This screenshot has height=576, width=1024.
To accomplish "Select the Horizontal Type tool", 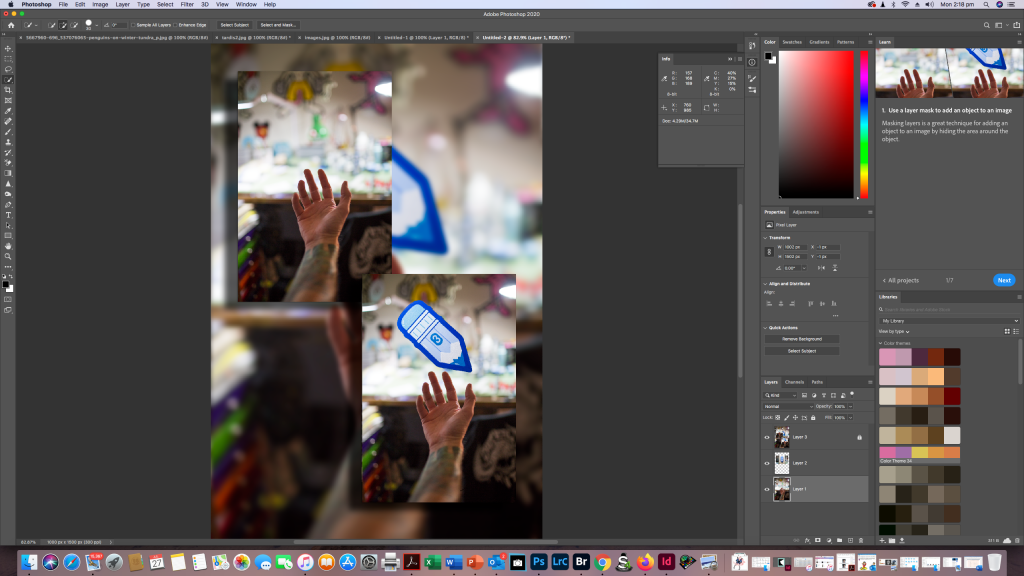I will tap(8, 214).
